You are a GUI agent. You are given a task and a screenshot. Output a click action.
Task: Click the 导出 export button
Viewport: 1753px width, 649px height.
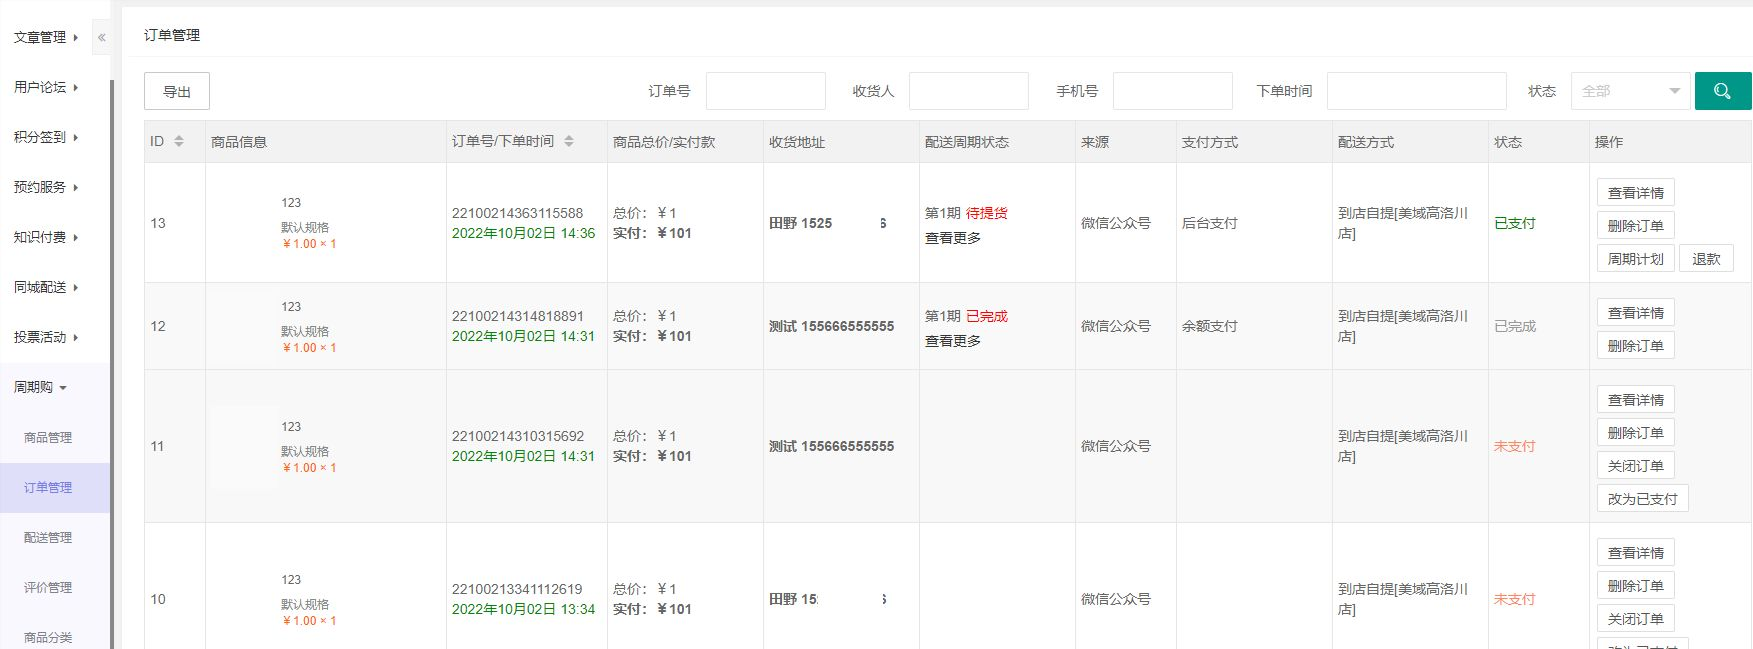coord(177,91)
